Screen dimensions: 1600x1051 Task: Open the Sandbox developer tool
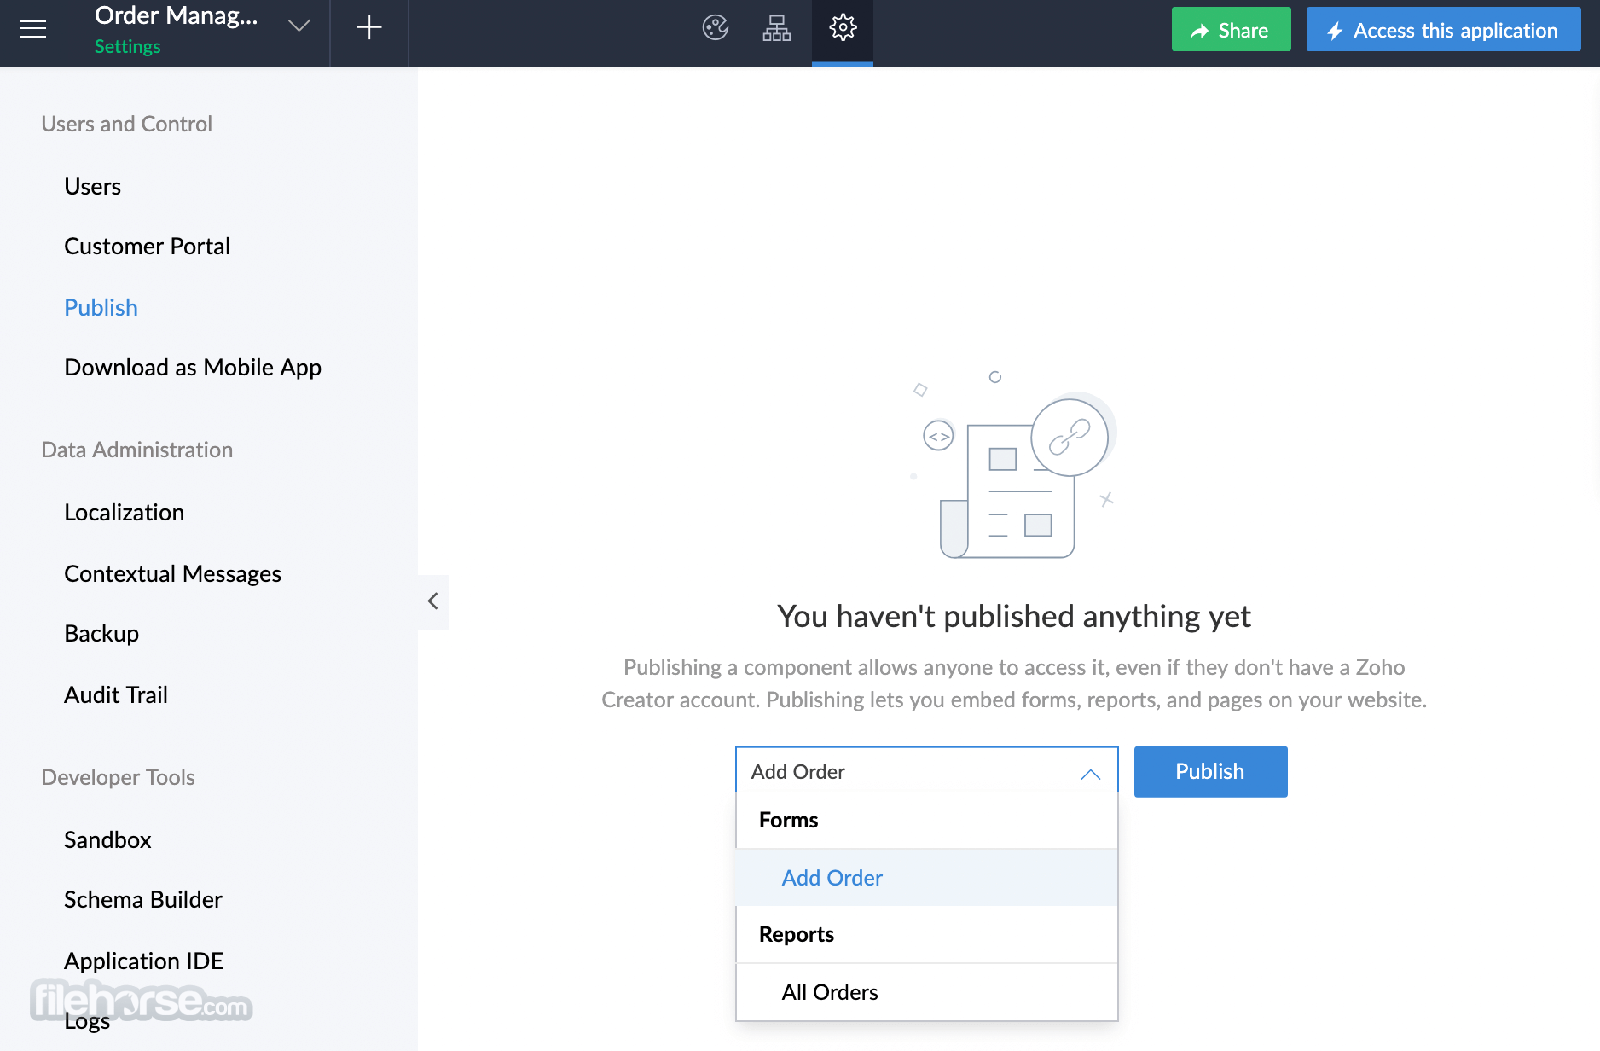click(x=108, y=840)
